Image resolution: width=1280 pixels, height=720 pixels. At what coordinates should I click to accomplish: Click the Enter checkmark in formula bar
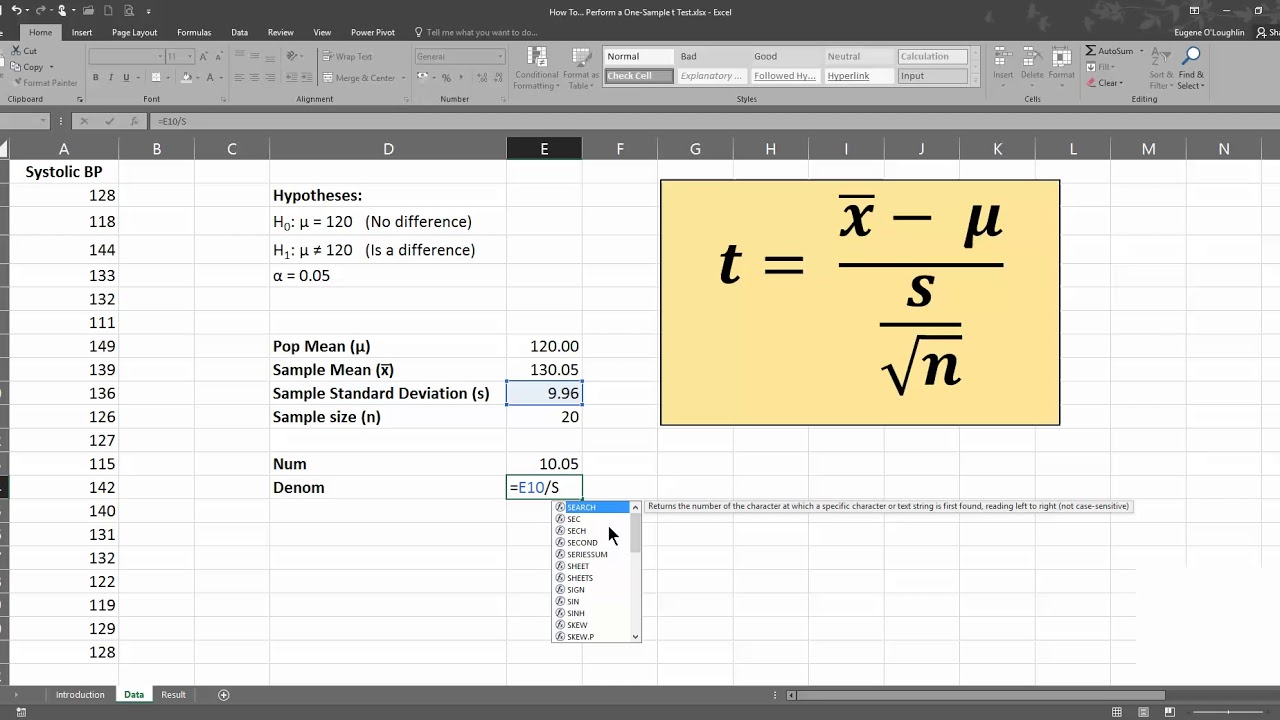click(109, 121)
